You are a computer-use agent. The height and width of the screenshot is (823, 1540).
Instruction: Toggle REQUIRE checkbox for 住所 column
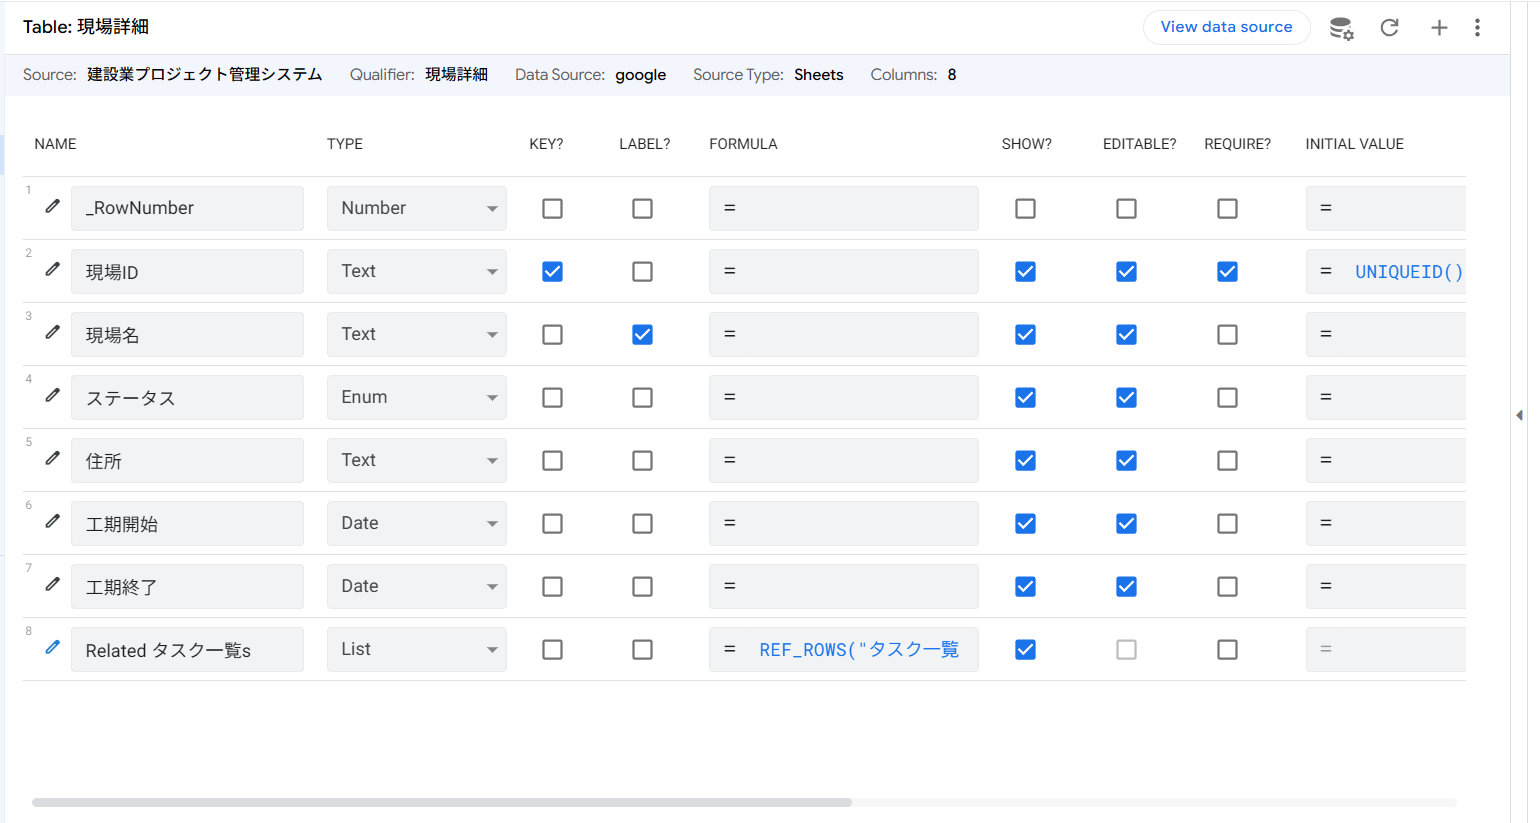click(x=1227, y=461)
